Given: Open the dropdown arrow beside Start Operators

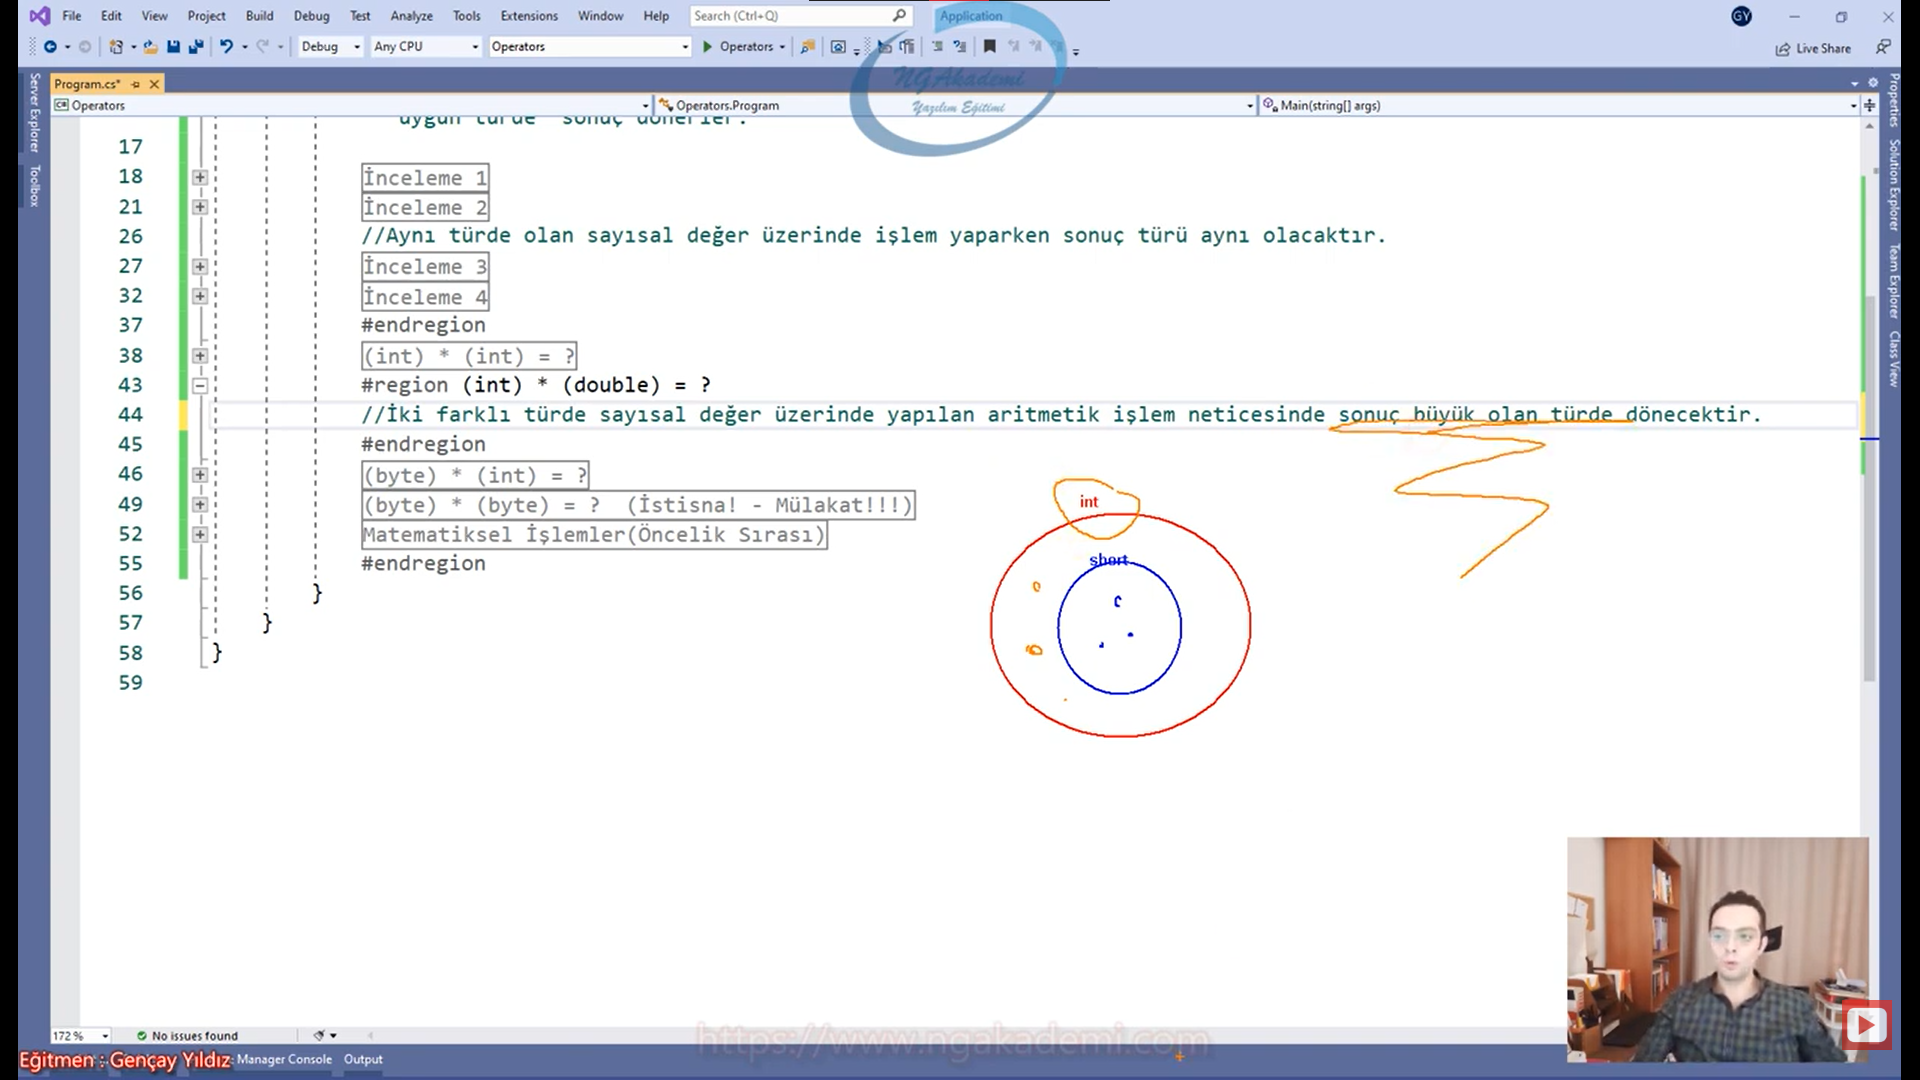Looking at the screenshot, I should click(x=782, y=47).
